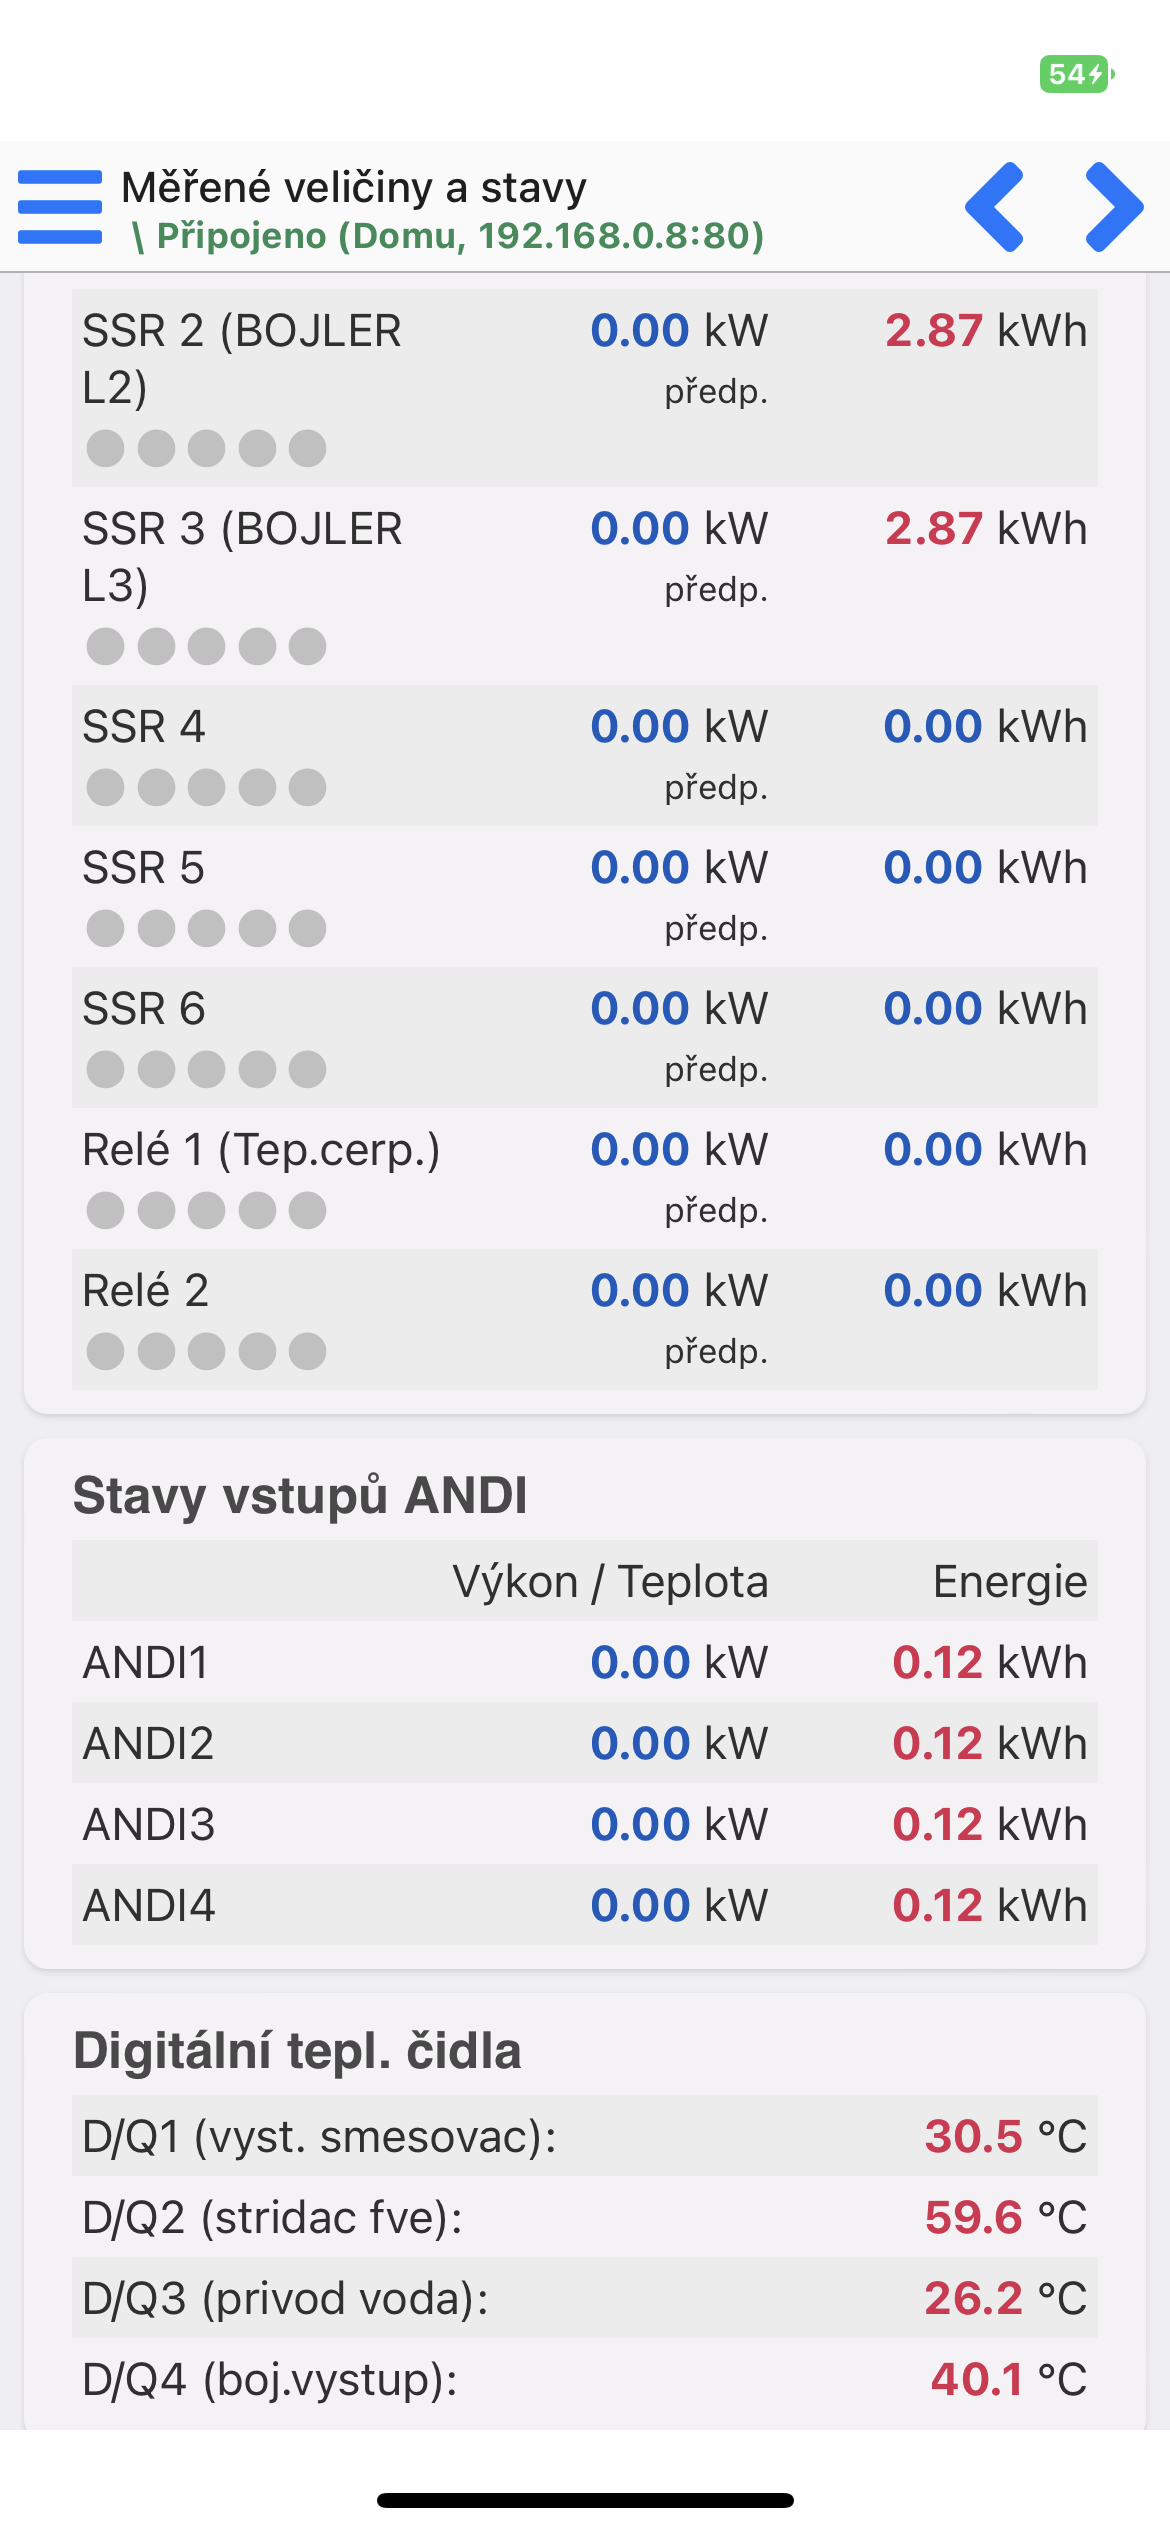Tap last status dot under SSR 6

307,1070
